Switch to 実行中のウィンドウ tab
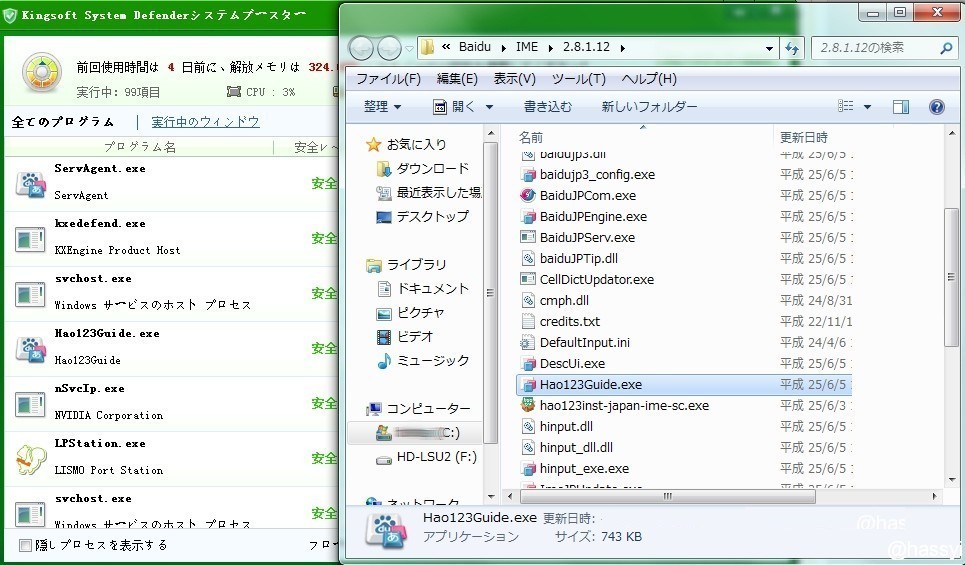Viewport: 965px width, 565px height. click(x=205, y=121)
